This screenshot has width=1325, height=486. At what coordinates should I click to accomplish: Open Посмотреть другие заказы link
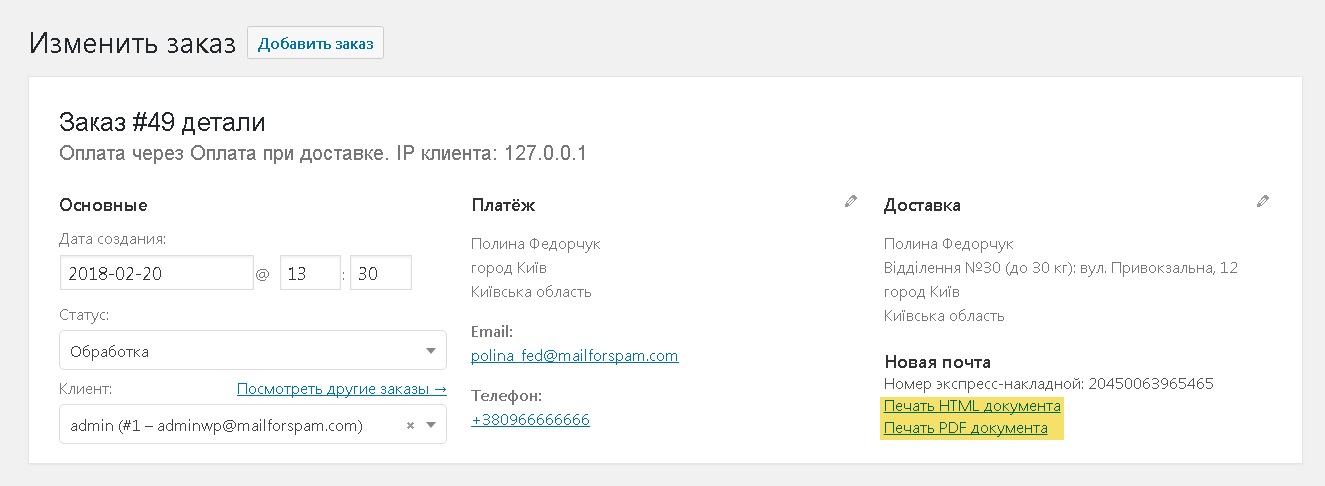(x=342, y=388)
